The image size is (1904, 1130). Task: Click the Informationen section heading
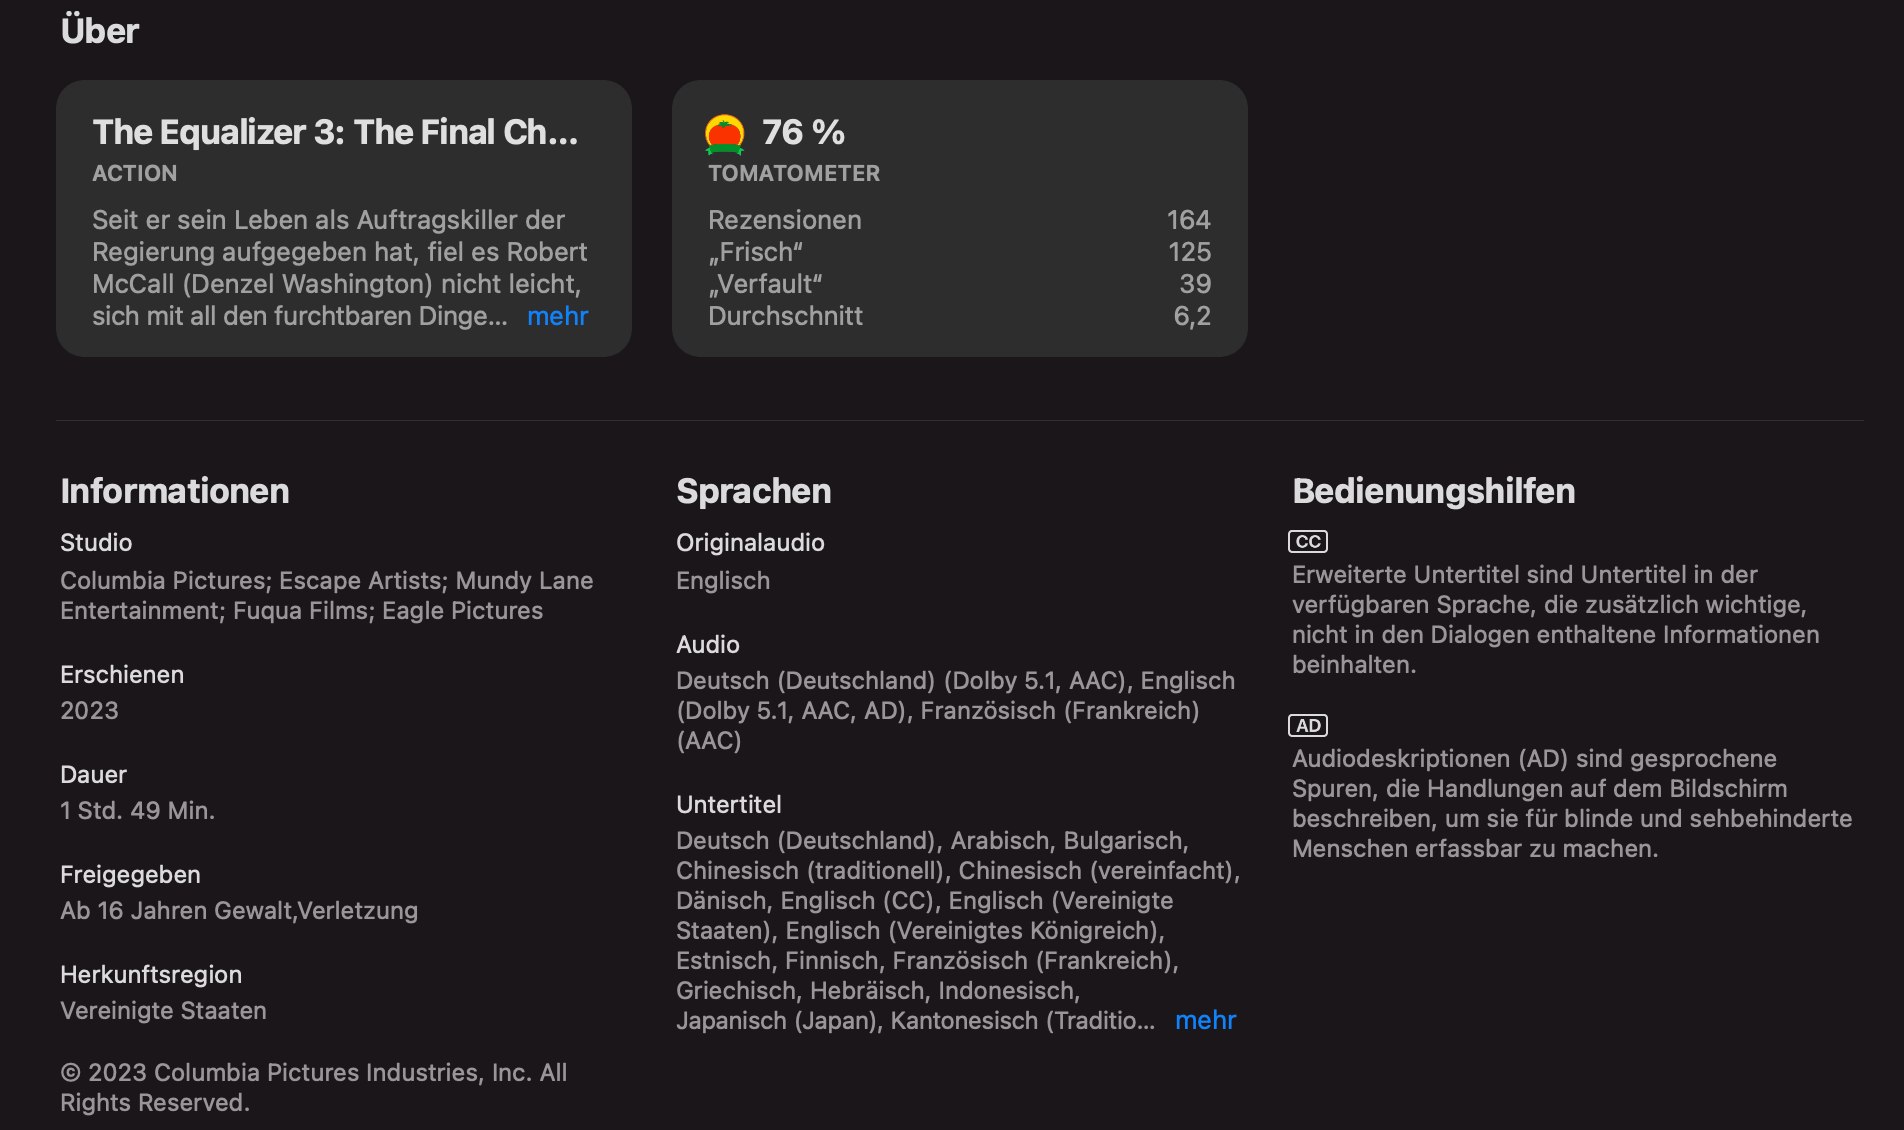(175, 491)
